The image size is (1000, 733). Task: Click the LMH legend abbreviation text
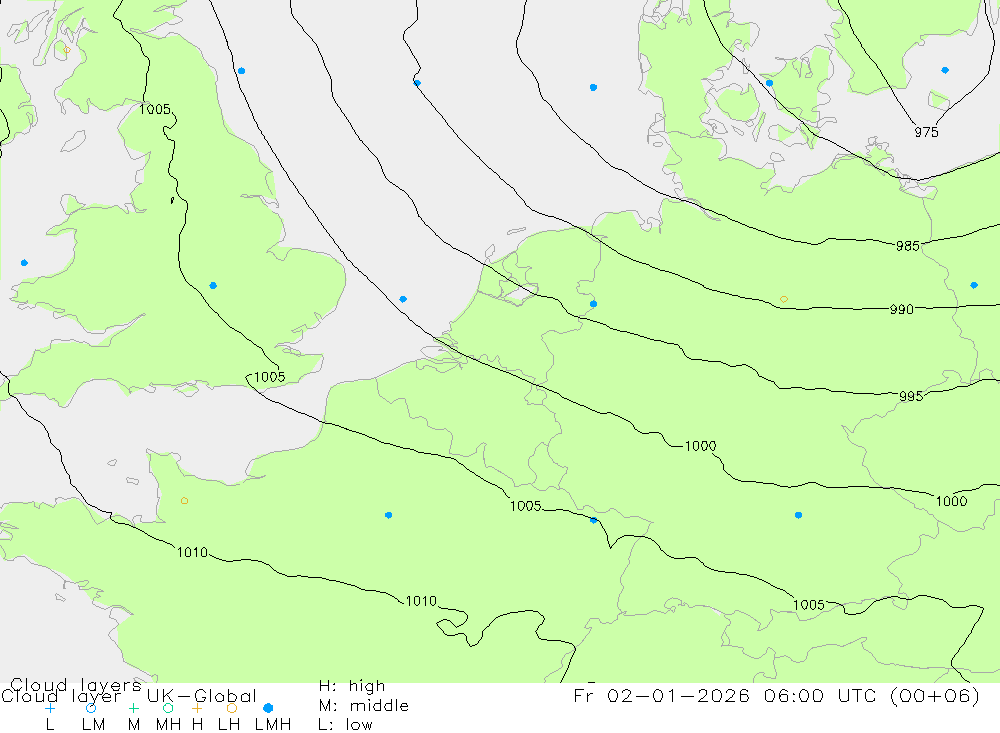pyautogui.click(x=273, y=725)
